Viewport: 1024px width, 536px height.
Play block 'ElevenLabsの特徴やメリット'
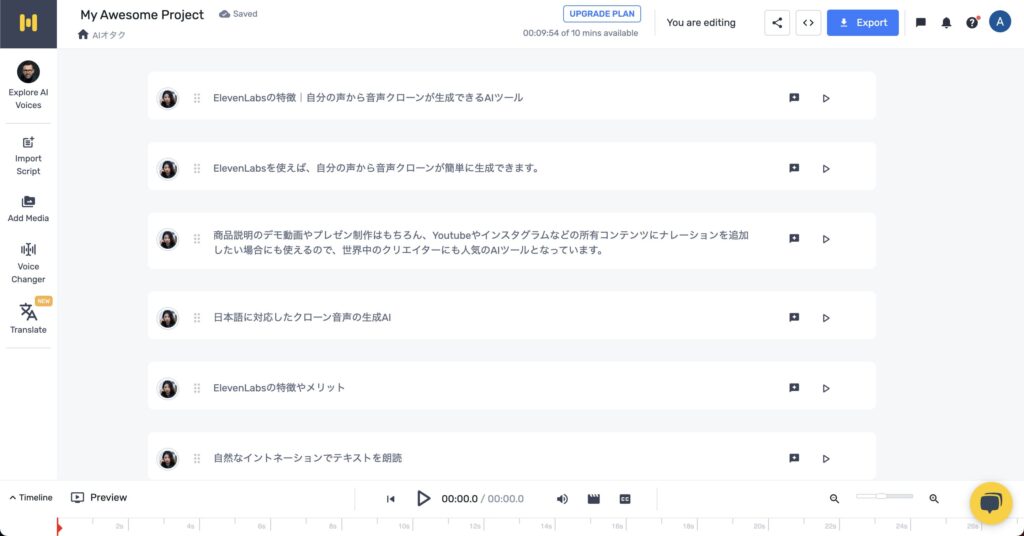click(x=826, y=388)
